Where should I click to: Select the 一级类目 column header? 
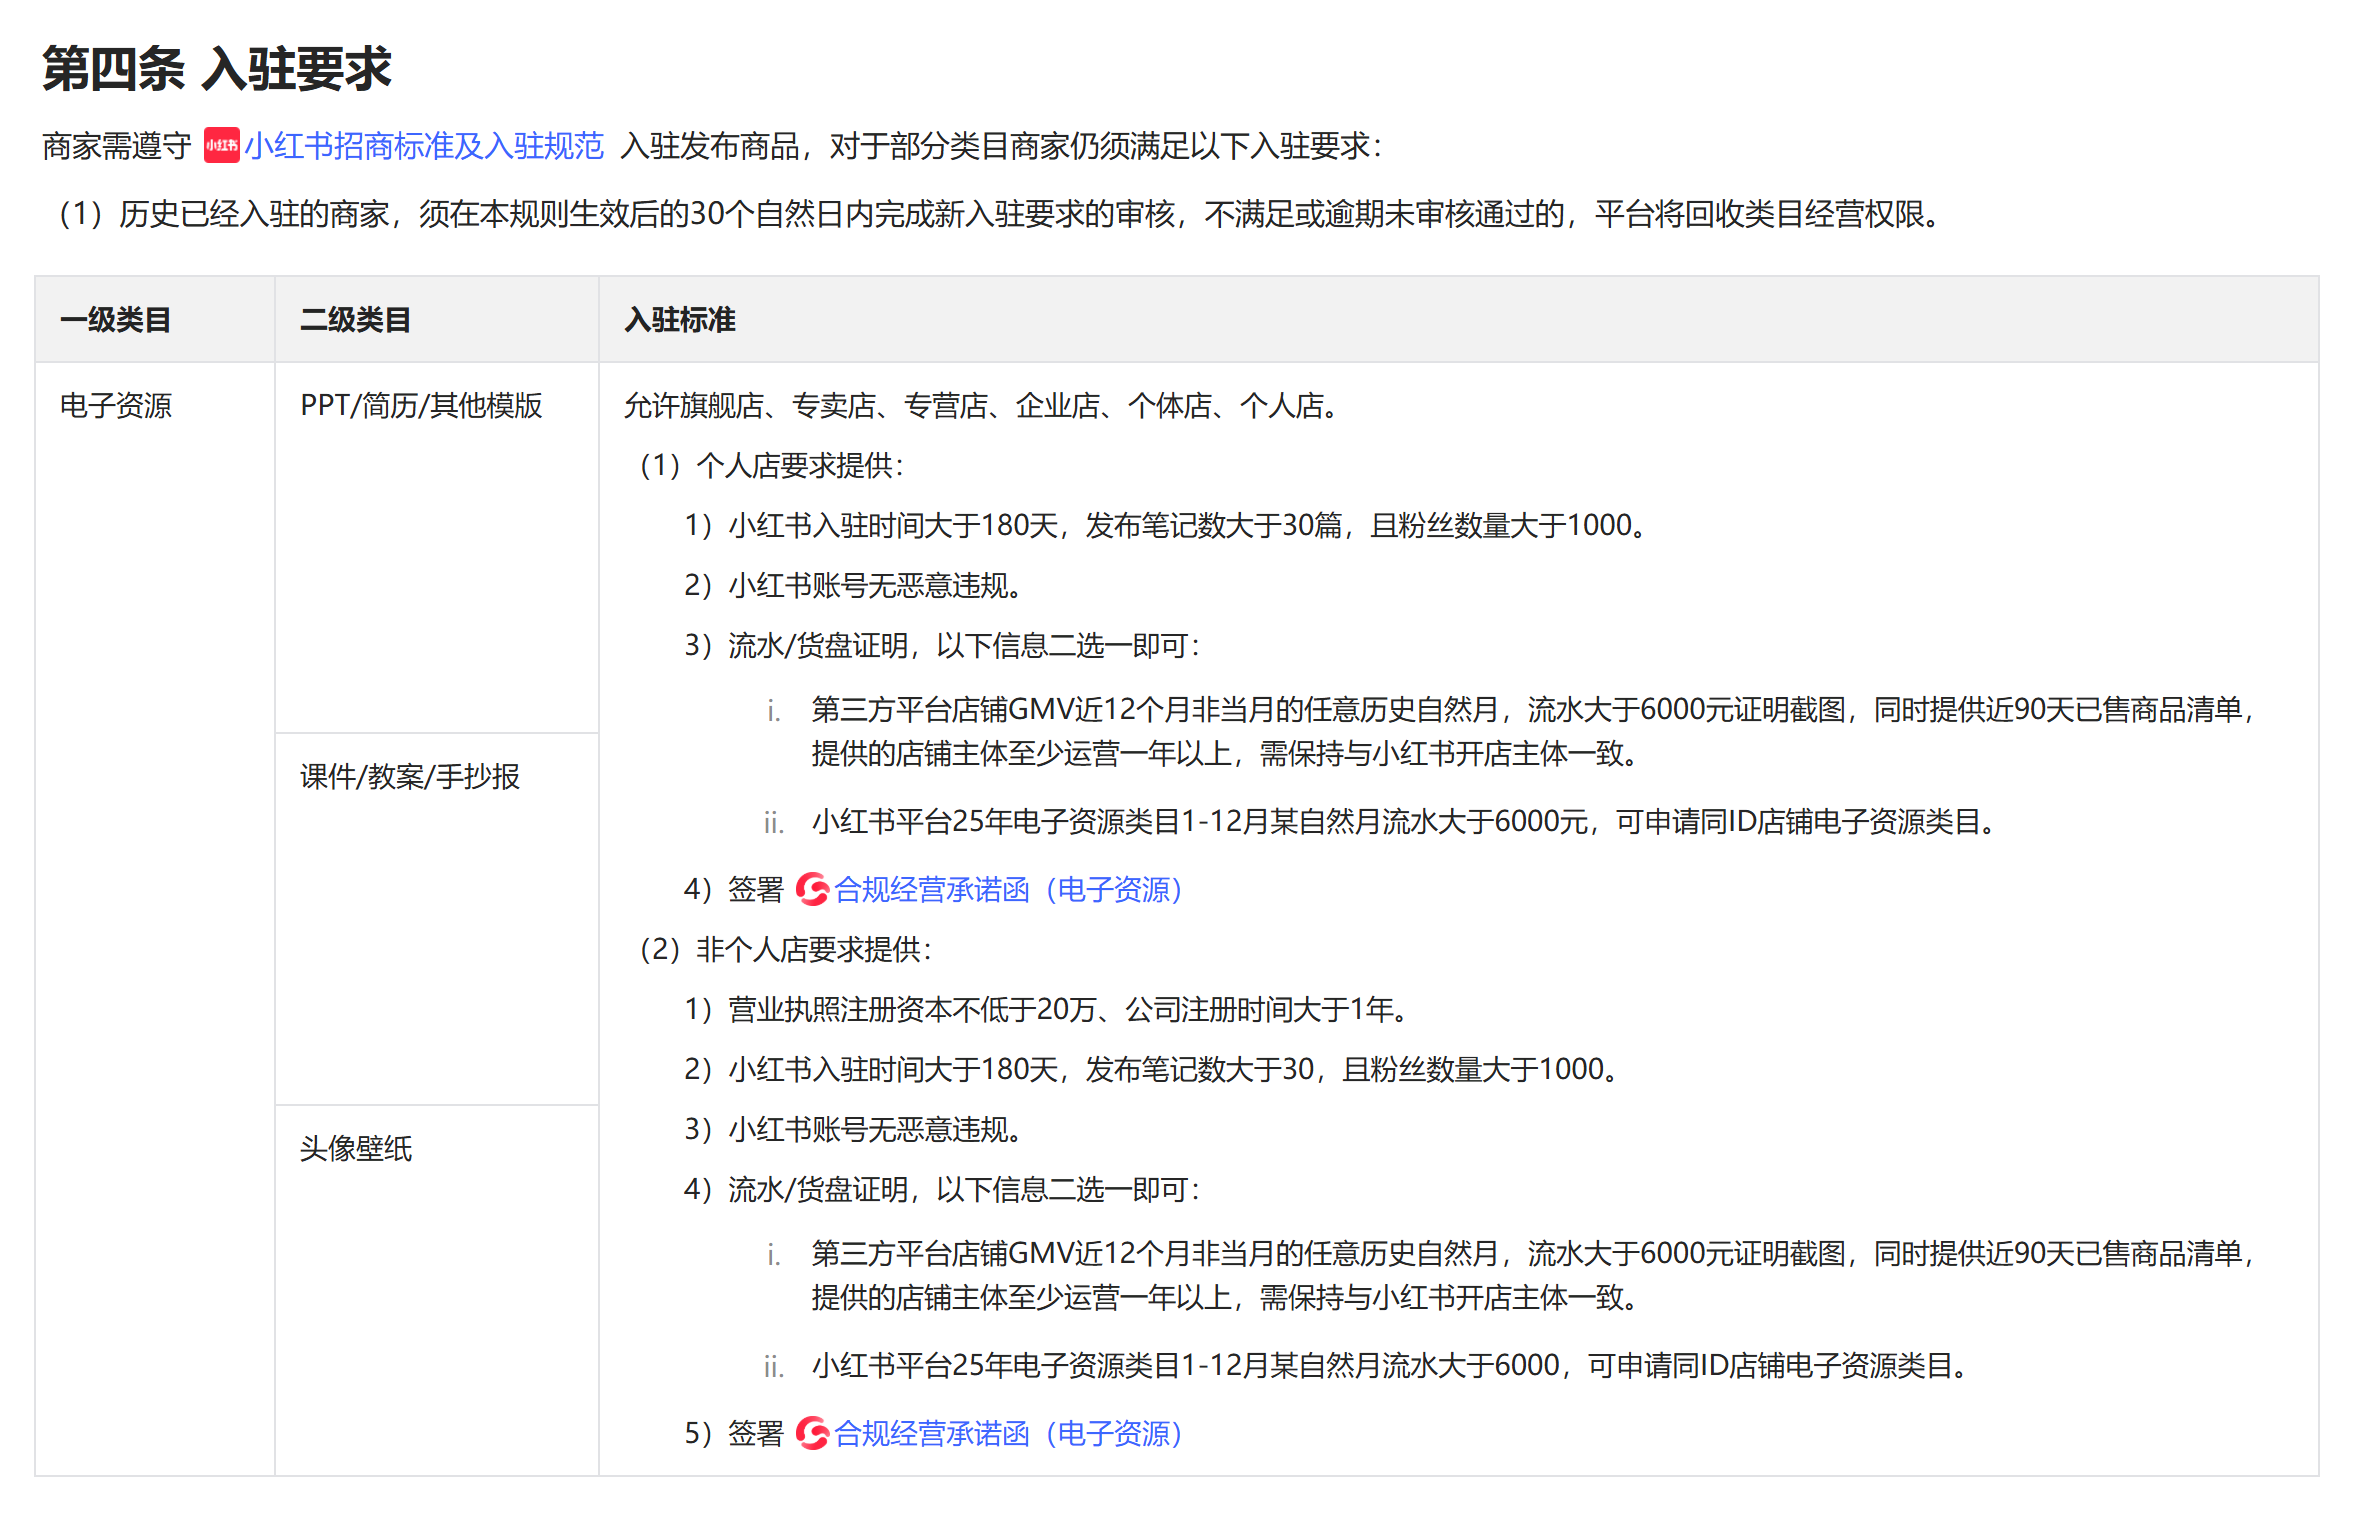pyautogui.click(x=115, y=320)
